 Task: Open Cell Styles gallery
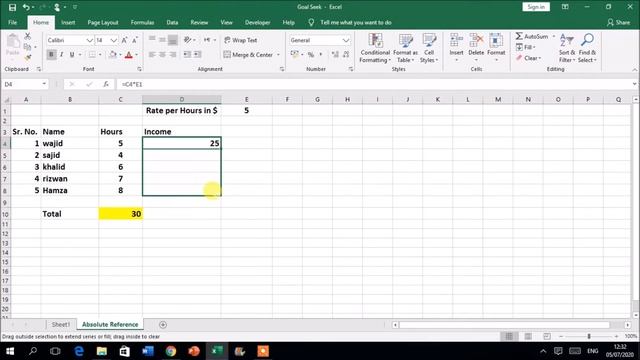(429, 48)
